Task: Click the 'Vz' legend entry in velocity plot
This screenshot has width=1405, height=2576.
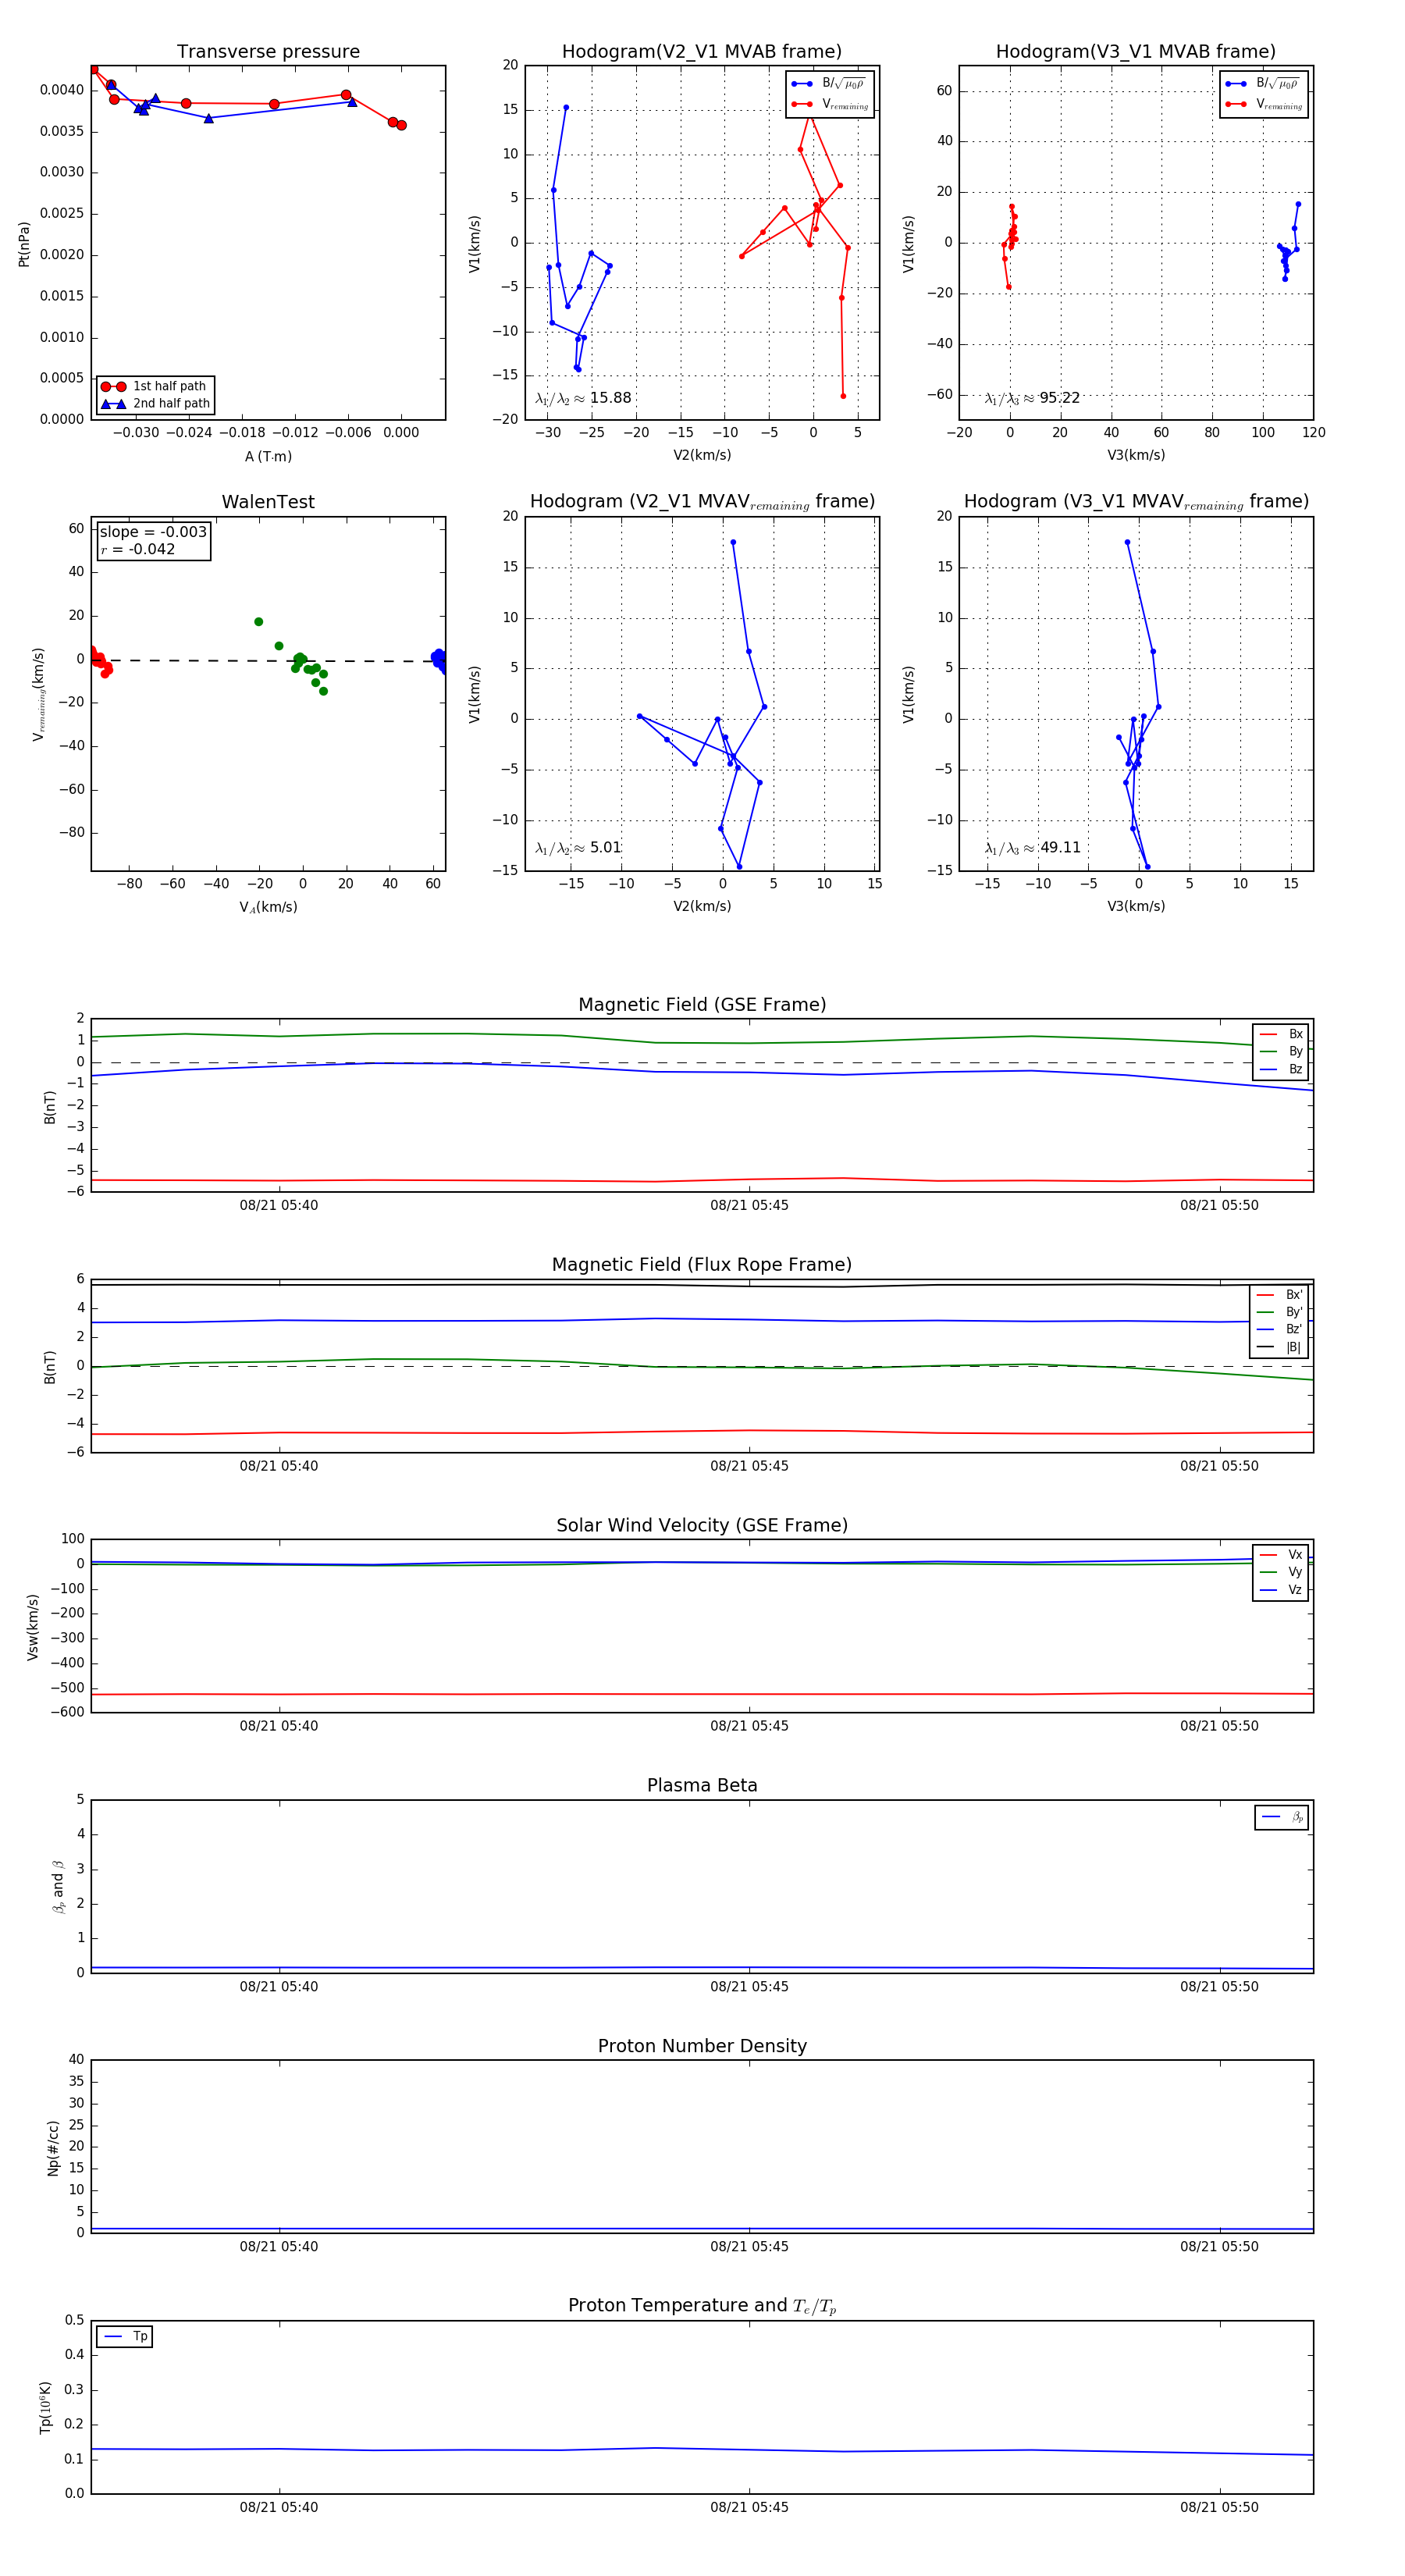Action: pos(1281,1589)
